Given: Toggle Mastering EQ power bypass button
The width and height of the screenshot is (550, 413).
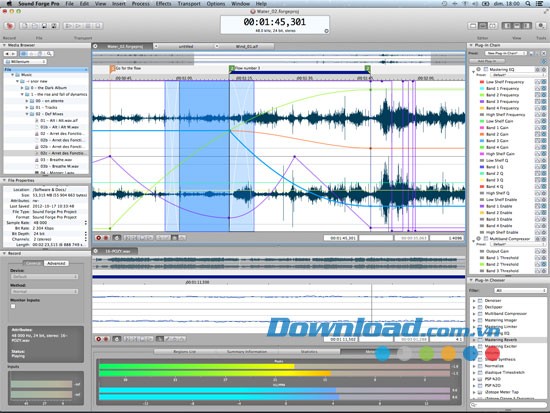Looking at the screenshot, I should click(x=543, y=69).
